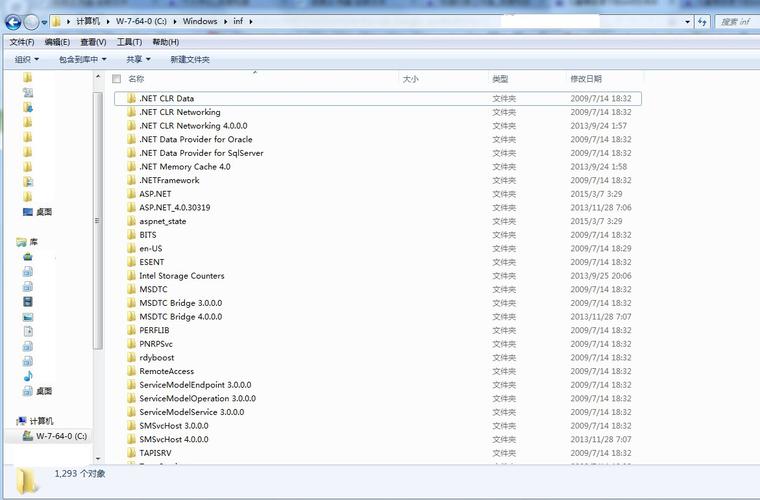760x500 pixels.
Task: Click the Back navigation arrow button
Action: point(13,22)
